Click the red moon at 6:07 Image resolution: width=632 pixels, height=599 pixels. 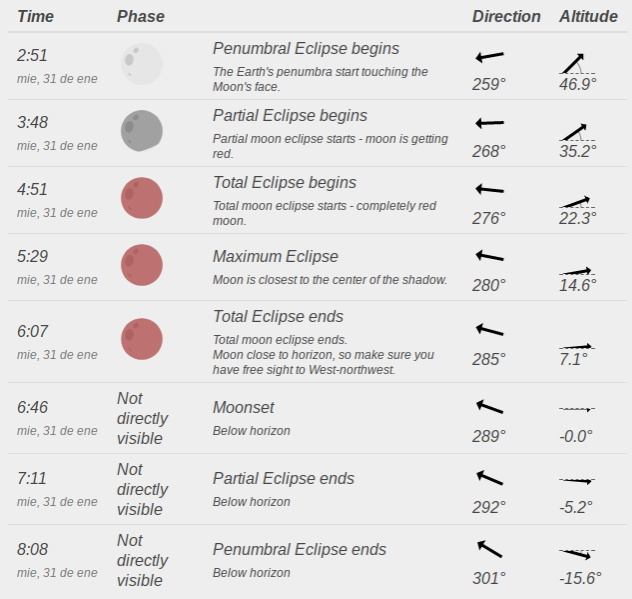click(x=140, y=338)
